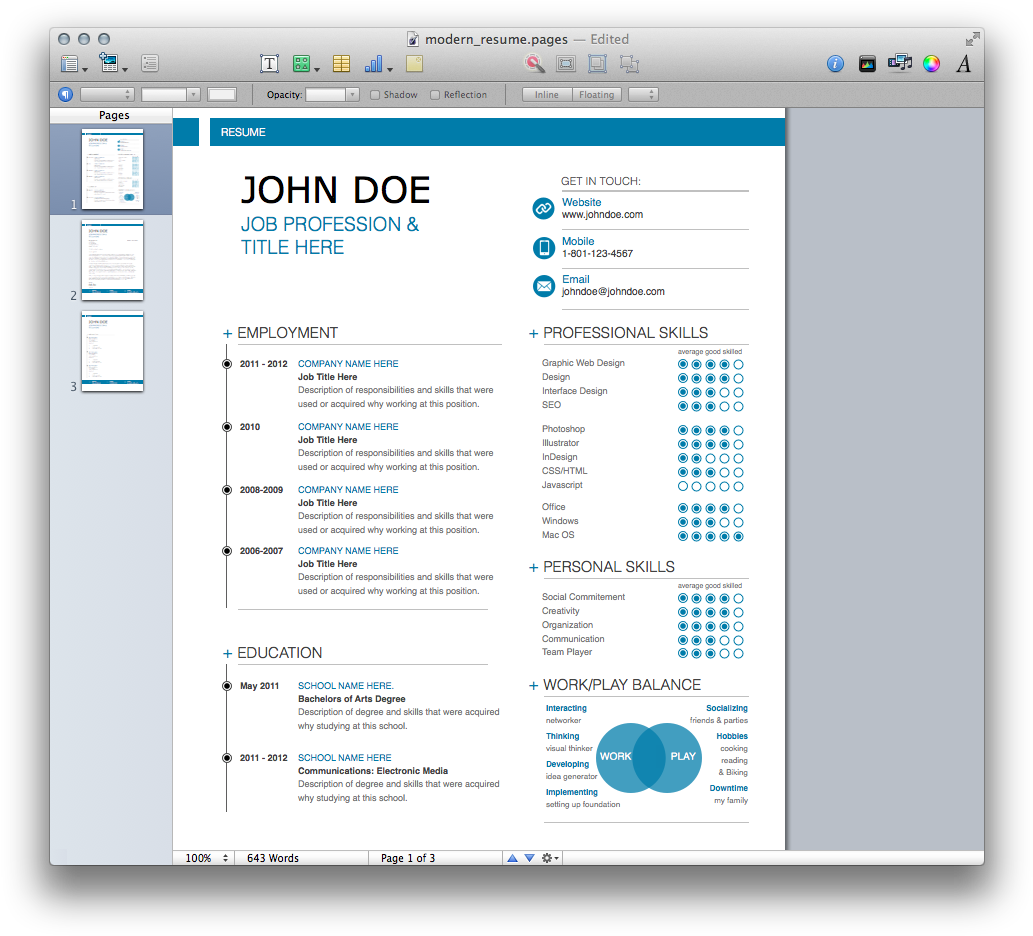
Task: Open the Fonts panel
Action: (x=964, y=64)
